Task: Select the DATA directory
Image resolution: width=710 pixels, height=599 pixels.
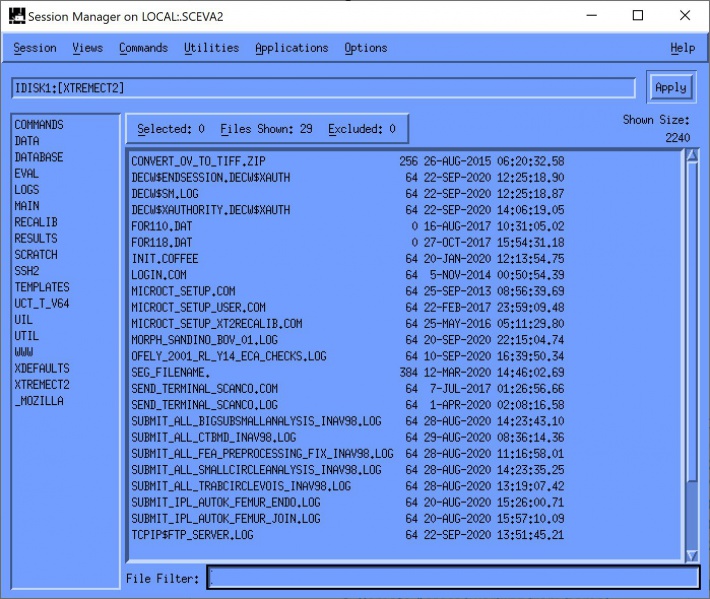Action: pos(27,141)
